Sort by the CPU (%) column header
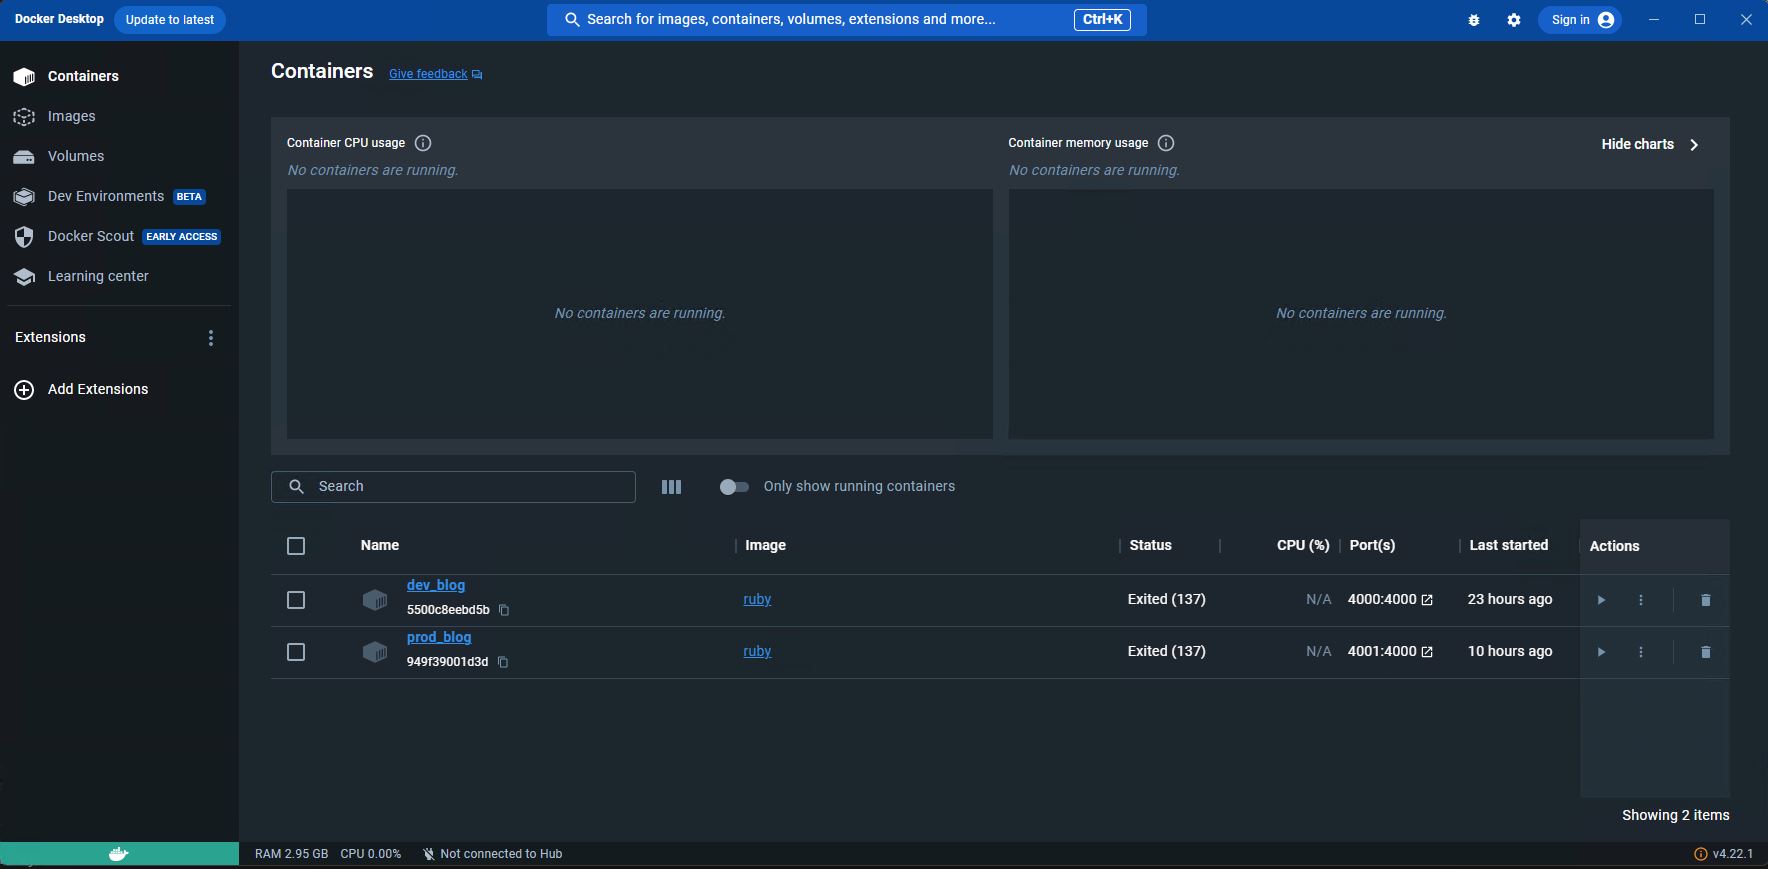 pos(1303,545)
